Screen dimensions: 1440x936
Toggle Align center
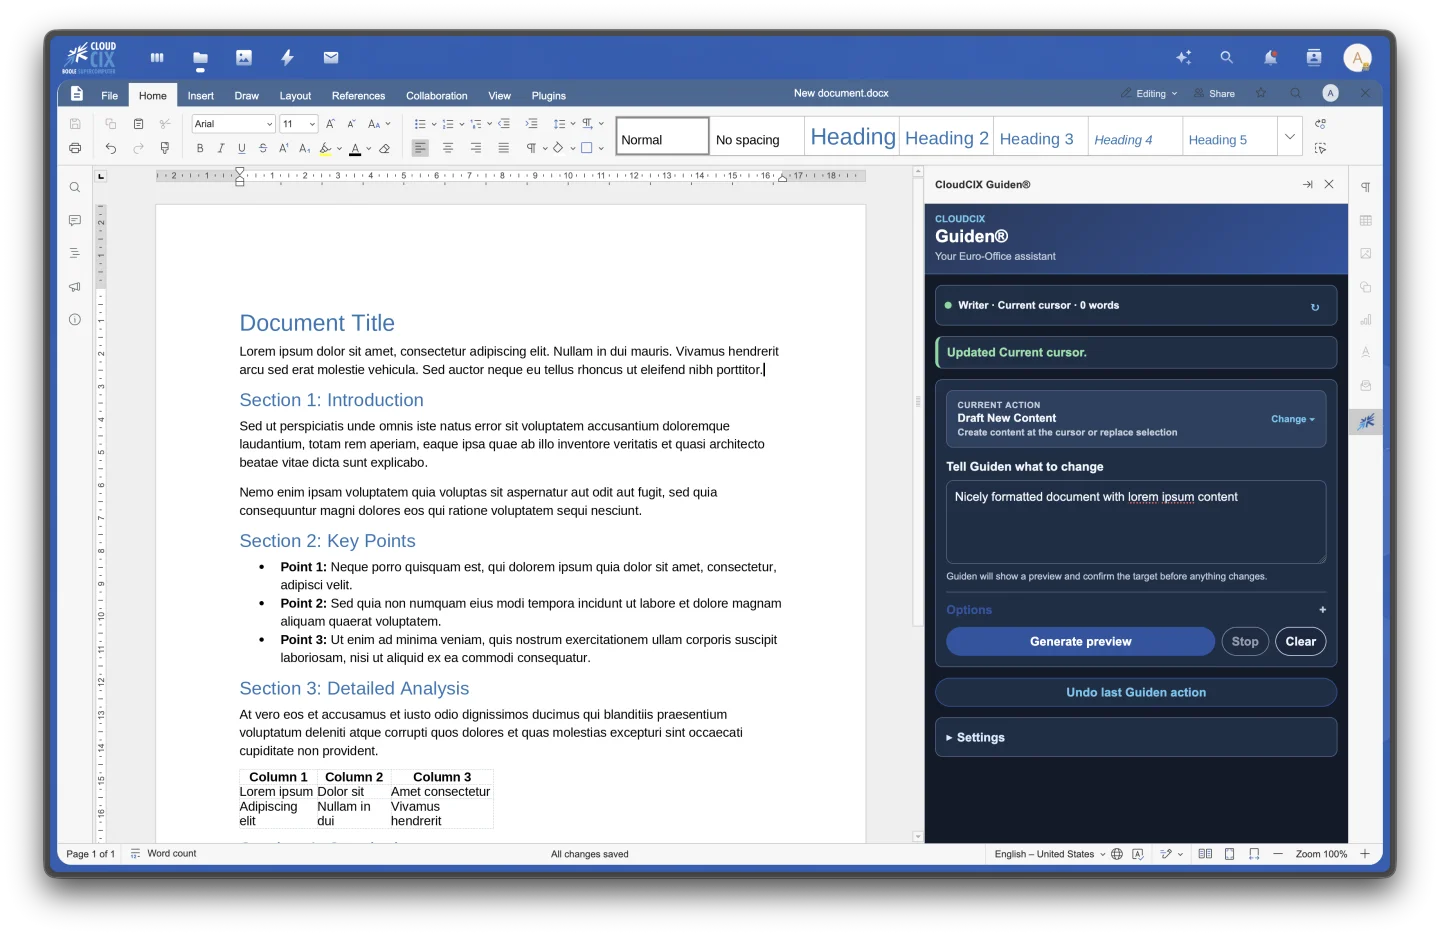pos(448,148)
